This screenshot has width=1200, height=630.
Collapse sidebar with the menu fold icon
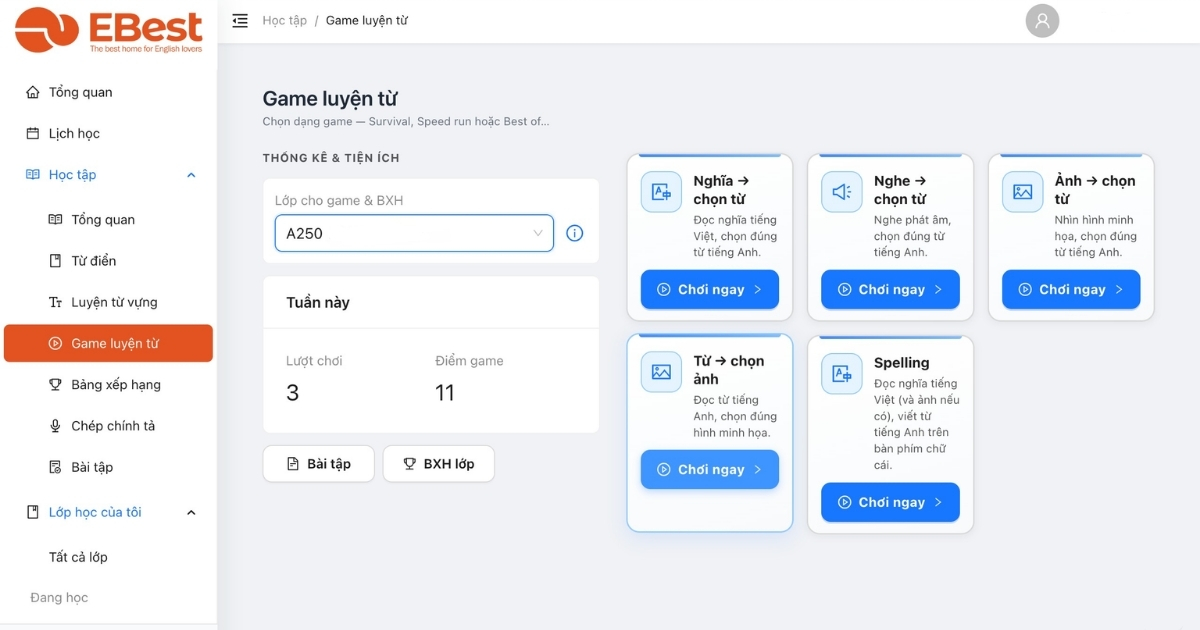[240, 20]
